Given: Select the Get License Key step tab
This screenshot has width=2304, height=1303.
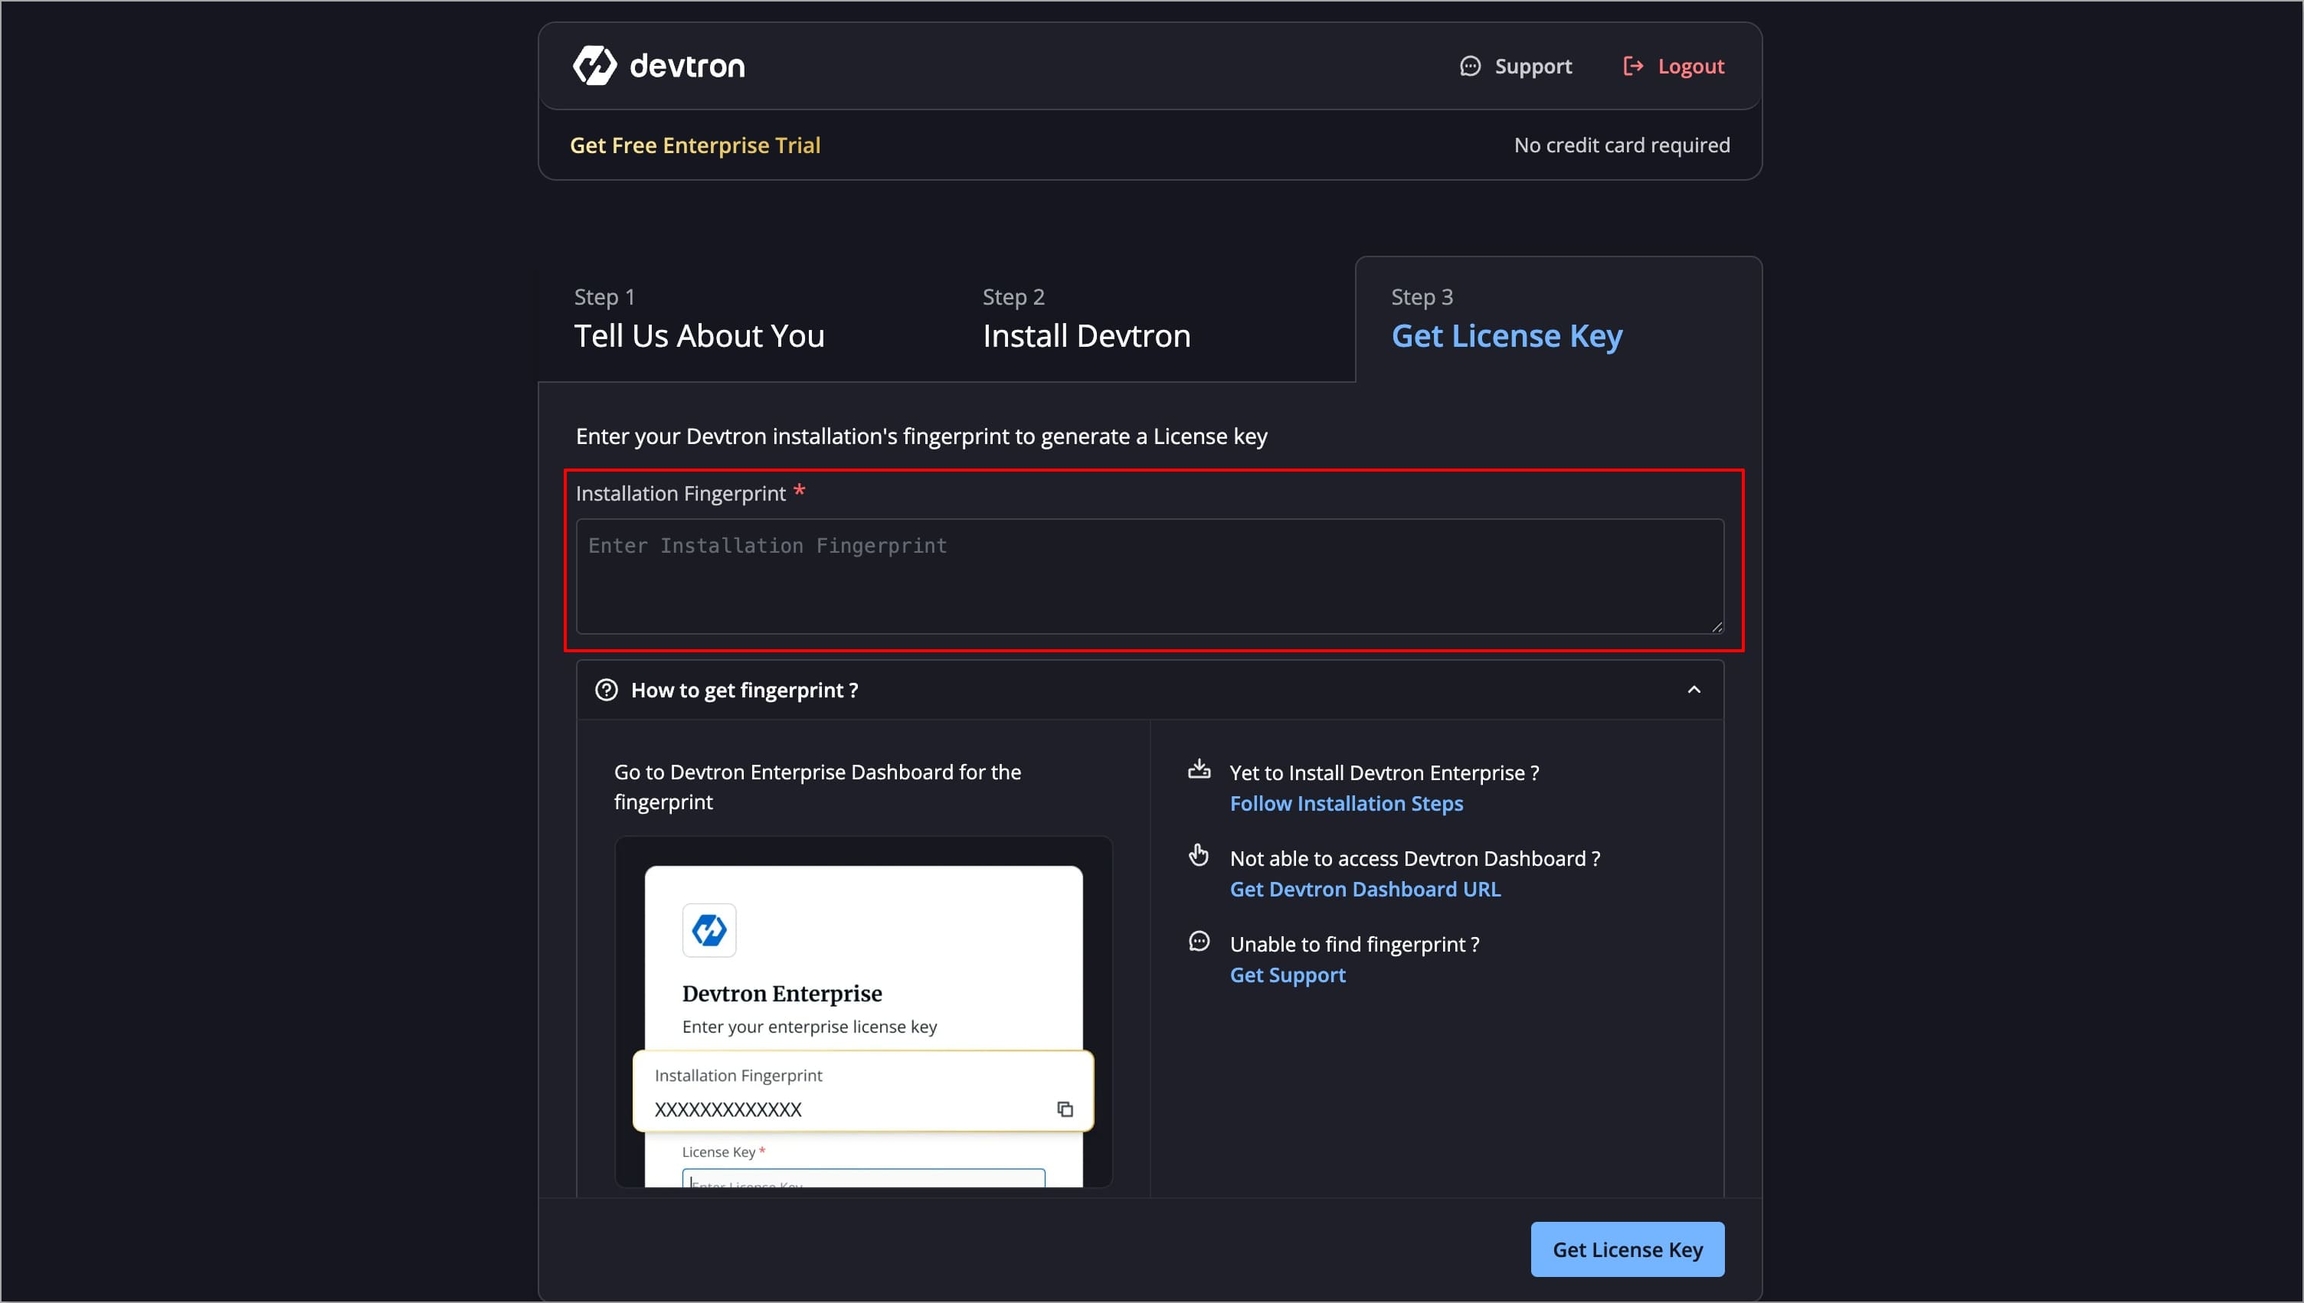Looking at the screenshot, I should pos(1558,319).
